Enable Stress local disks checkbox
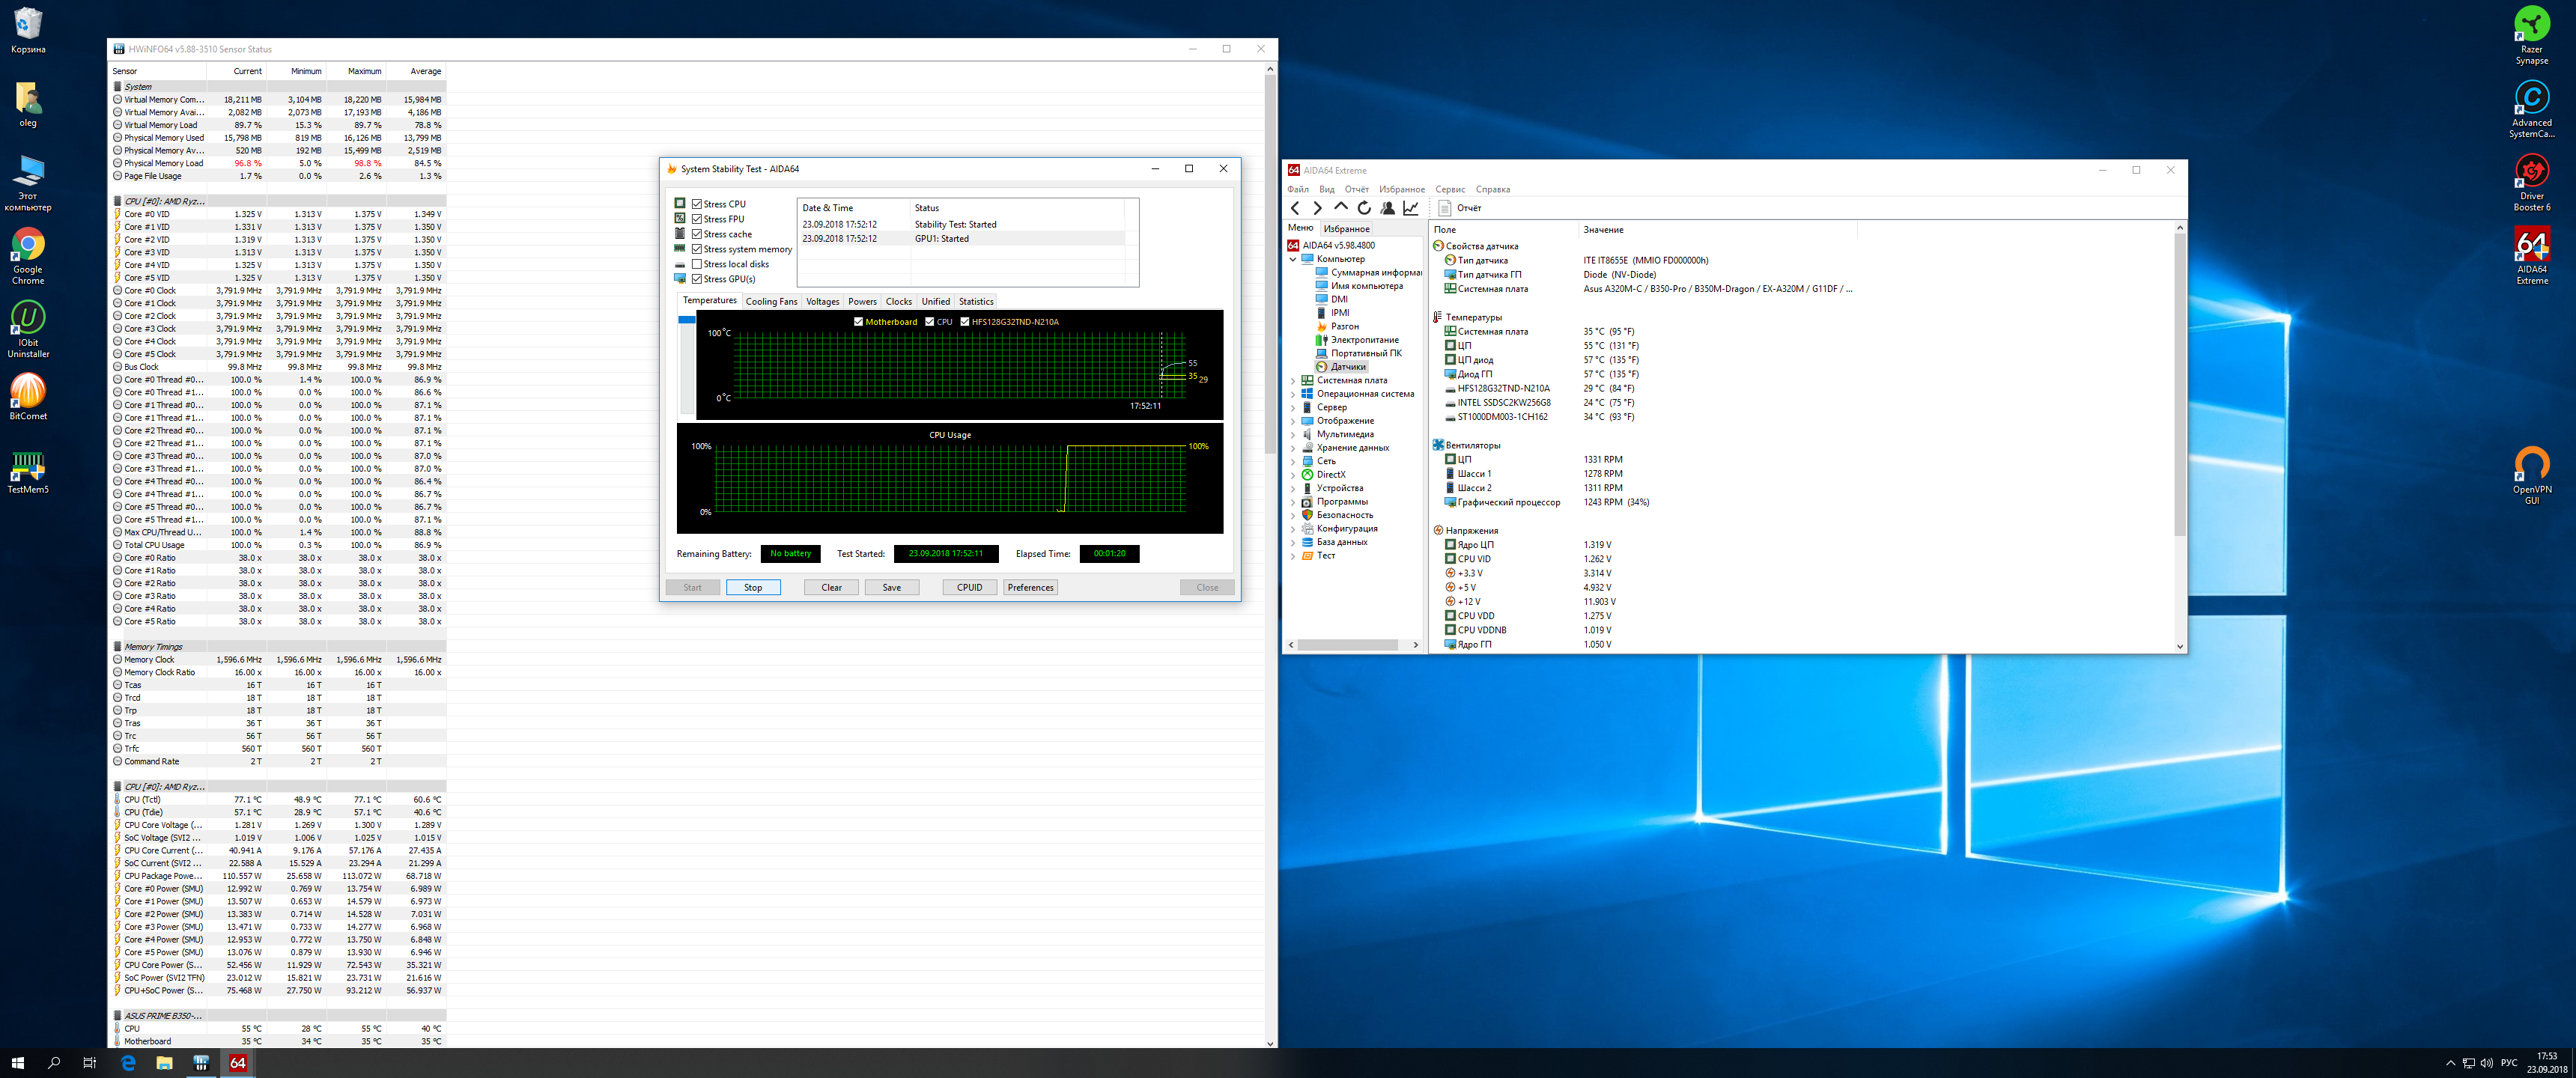This screenshot has height=1078, width=2576. click(x=697, y=264)
